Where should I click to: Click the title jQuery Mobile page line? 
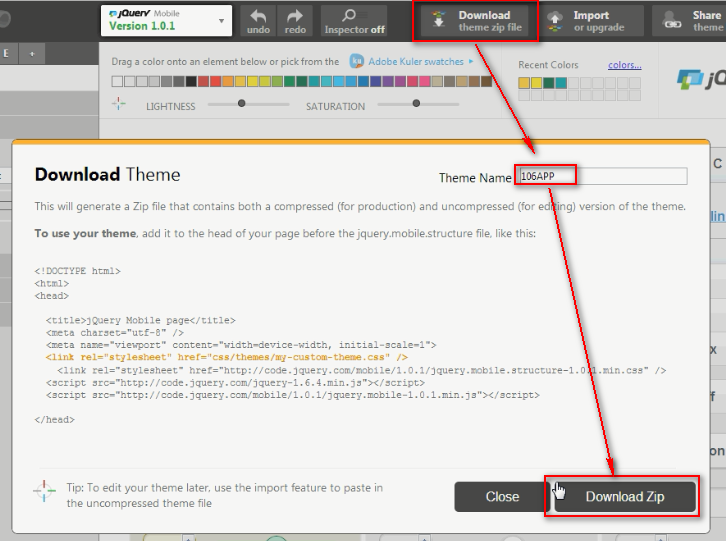pyautogui.click(x=140, y=320)
